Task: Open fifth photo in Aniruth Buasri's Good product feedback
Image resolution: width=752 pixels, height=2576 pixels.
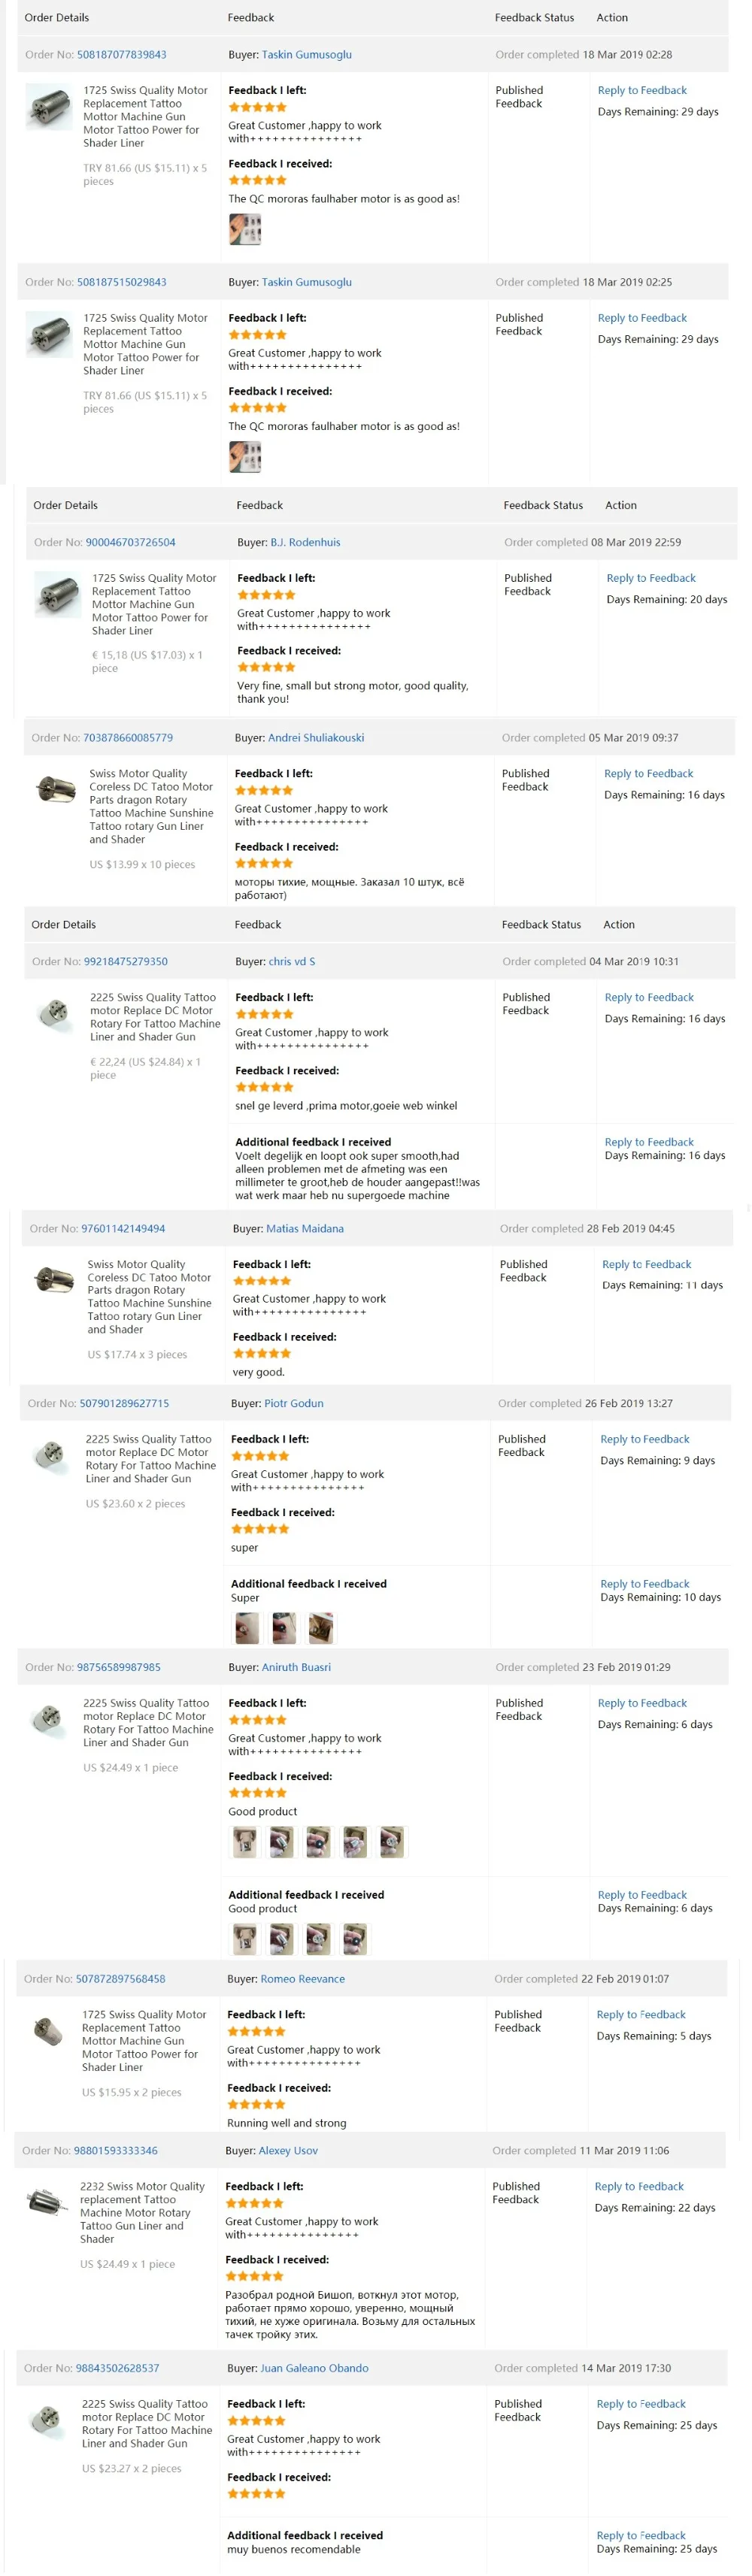Action: point(391,1841)
